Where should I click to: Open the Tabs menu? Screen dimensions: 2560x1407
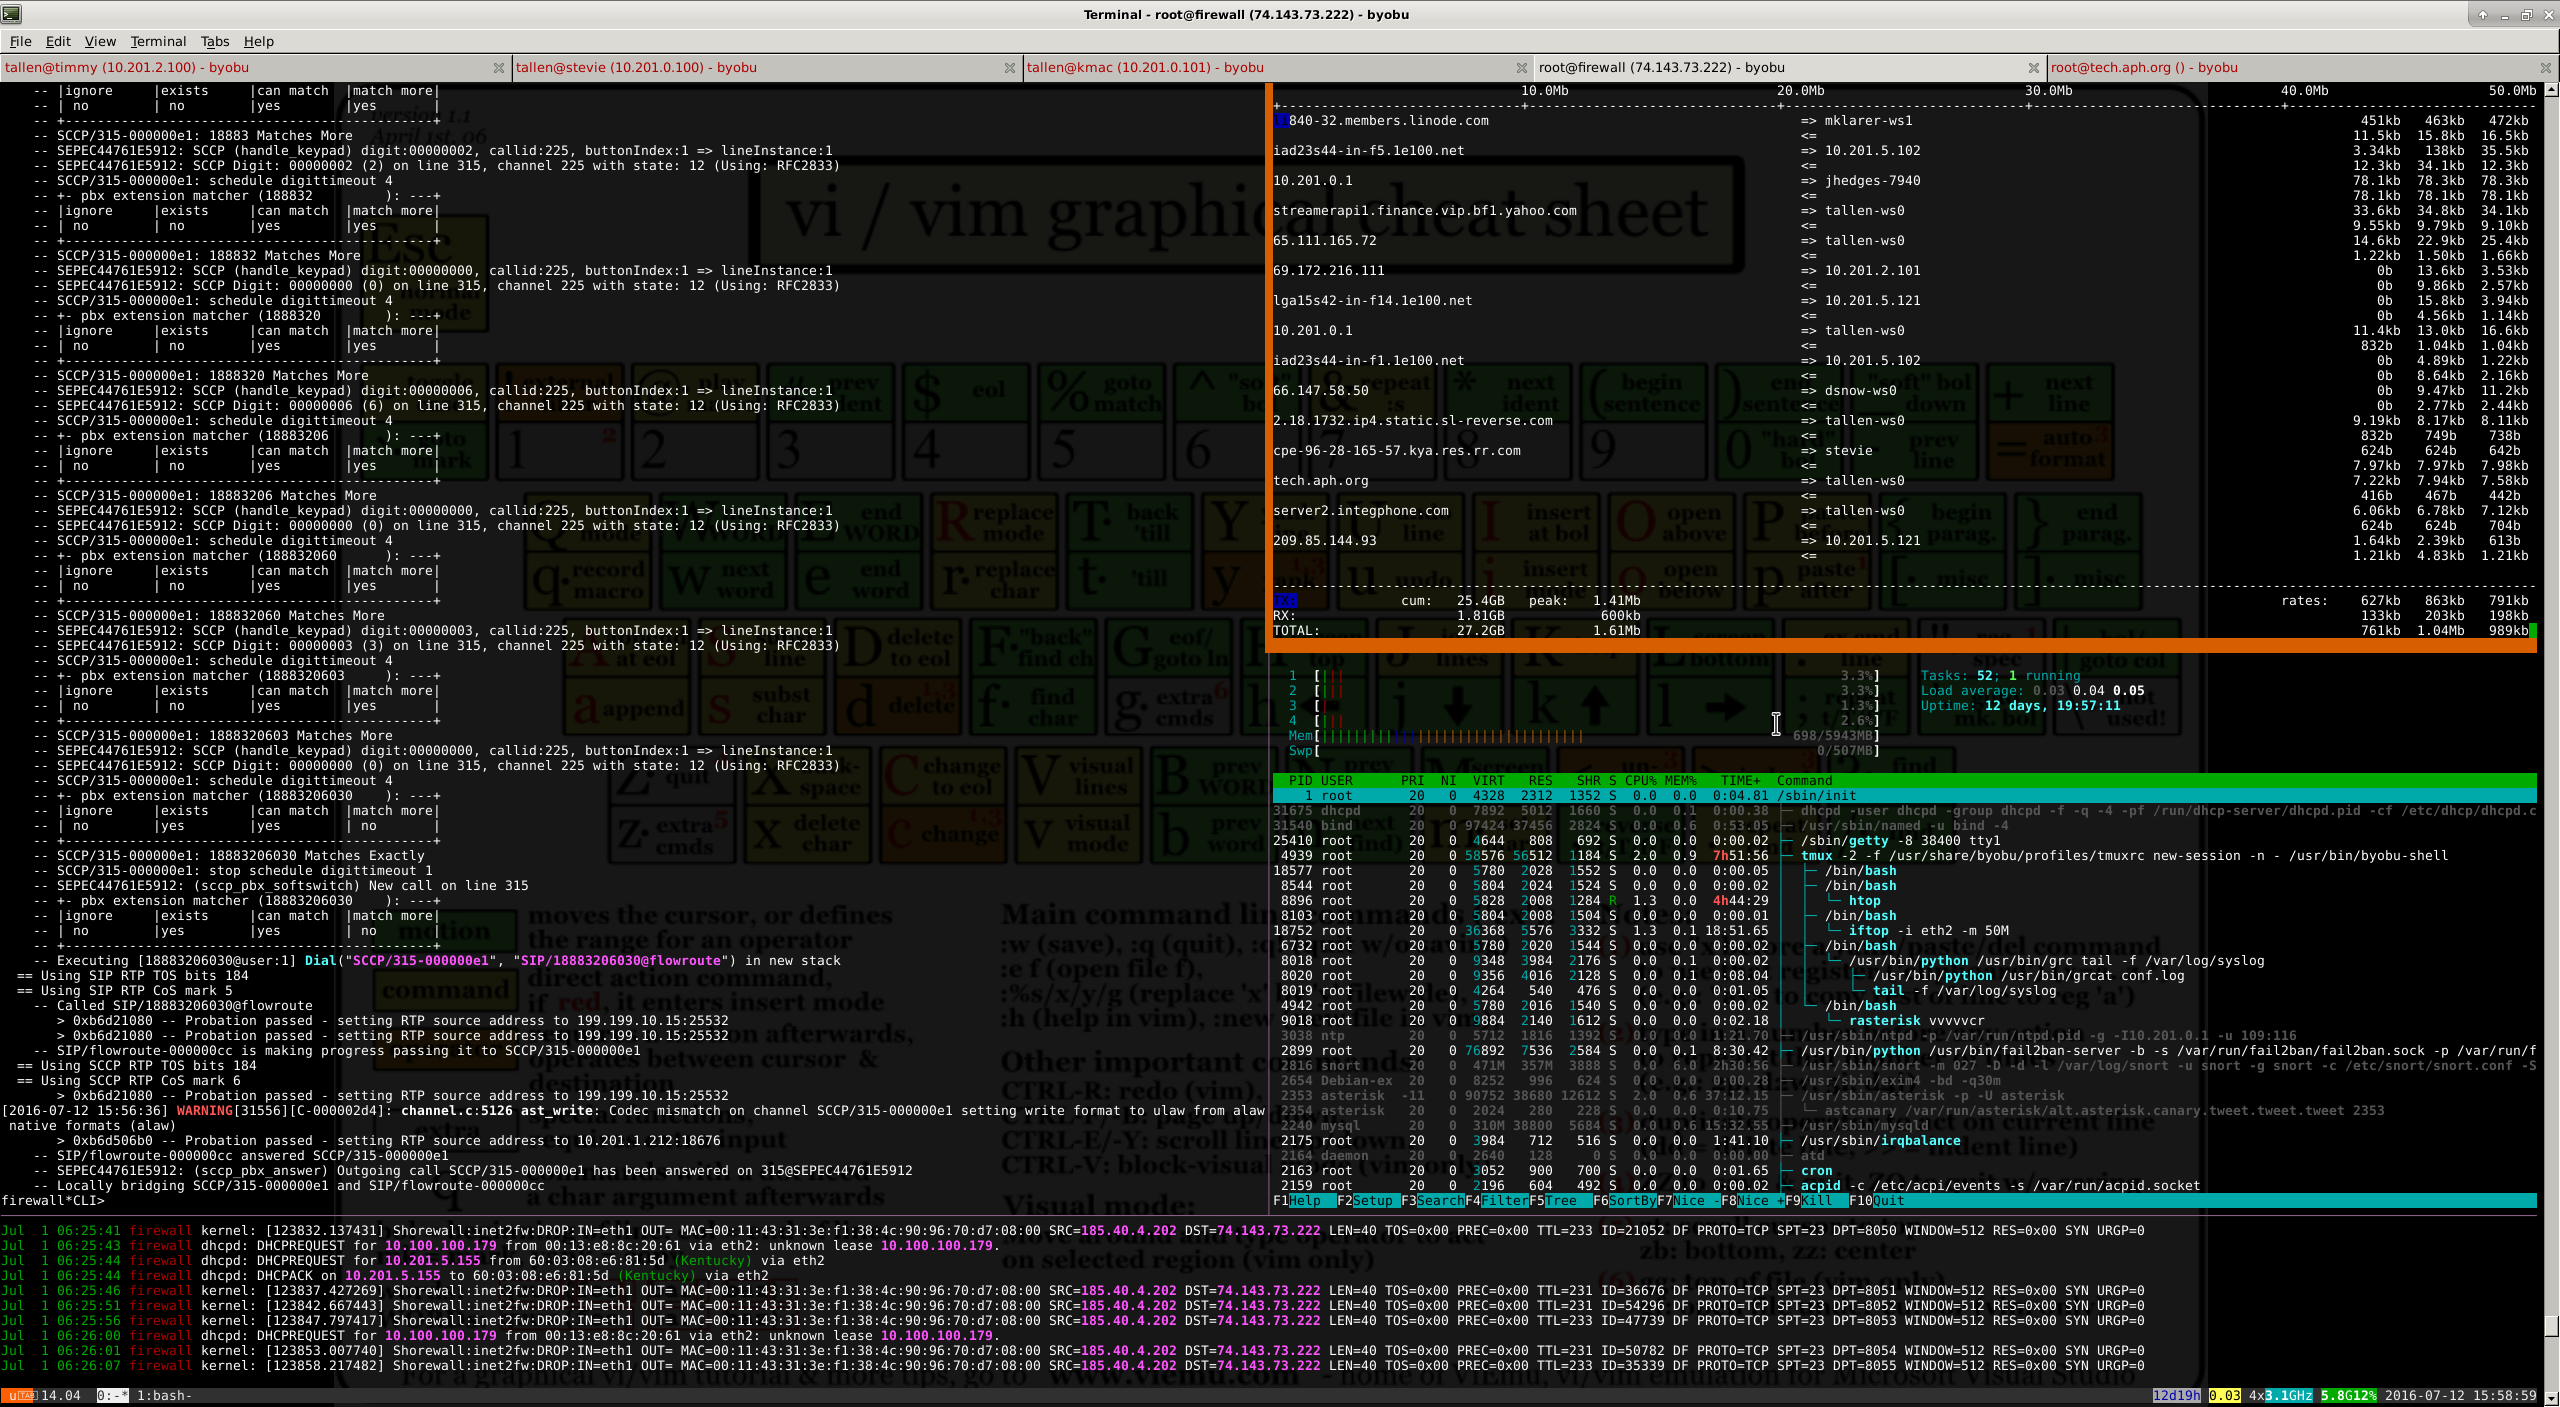215,41
